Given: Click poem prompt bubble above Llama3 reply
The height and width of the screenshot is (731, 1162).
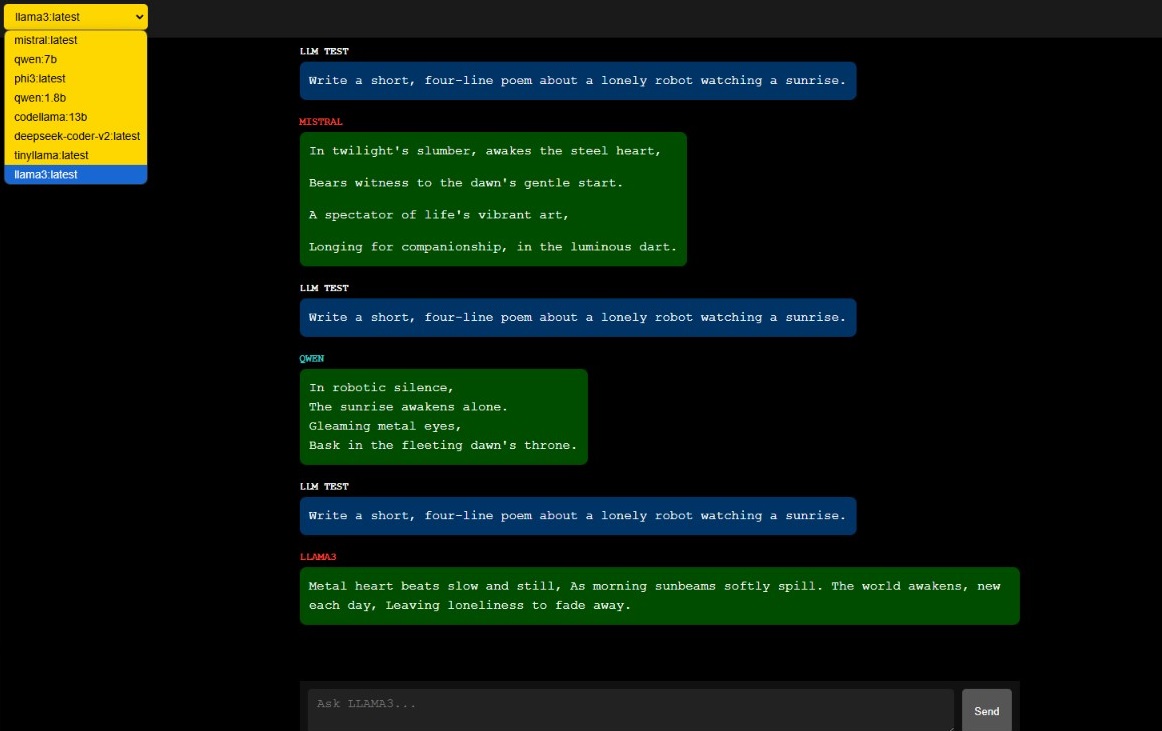Looking at the screenshot, I should click(578, 516).
